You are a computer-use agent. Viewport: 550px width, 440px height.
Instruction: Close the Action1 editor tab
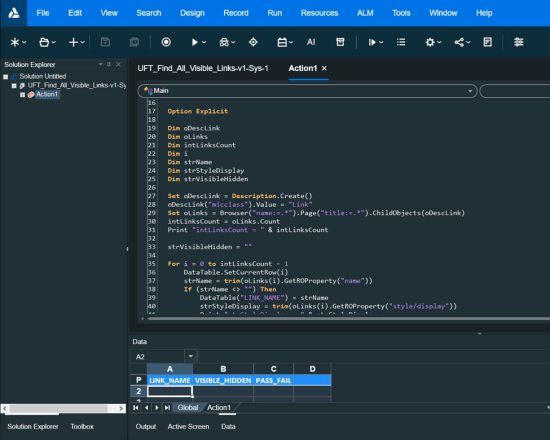(x=324, y=68)
